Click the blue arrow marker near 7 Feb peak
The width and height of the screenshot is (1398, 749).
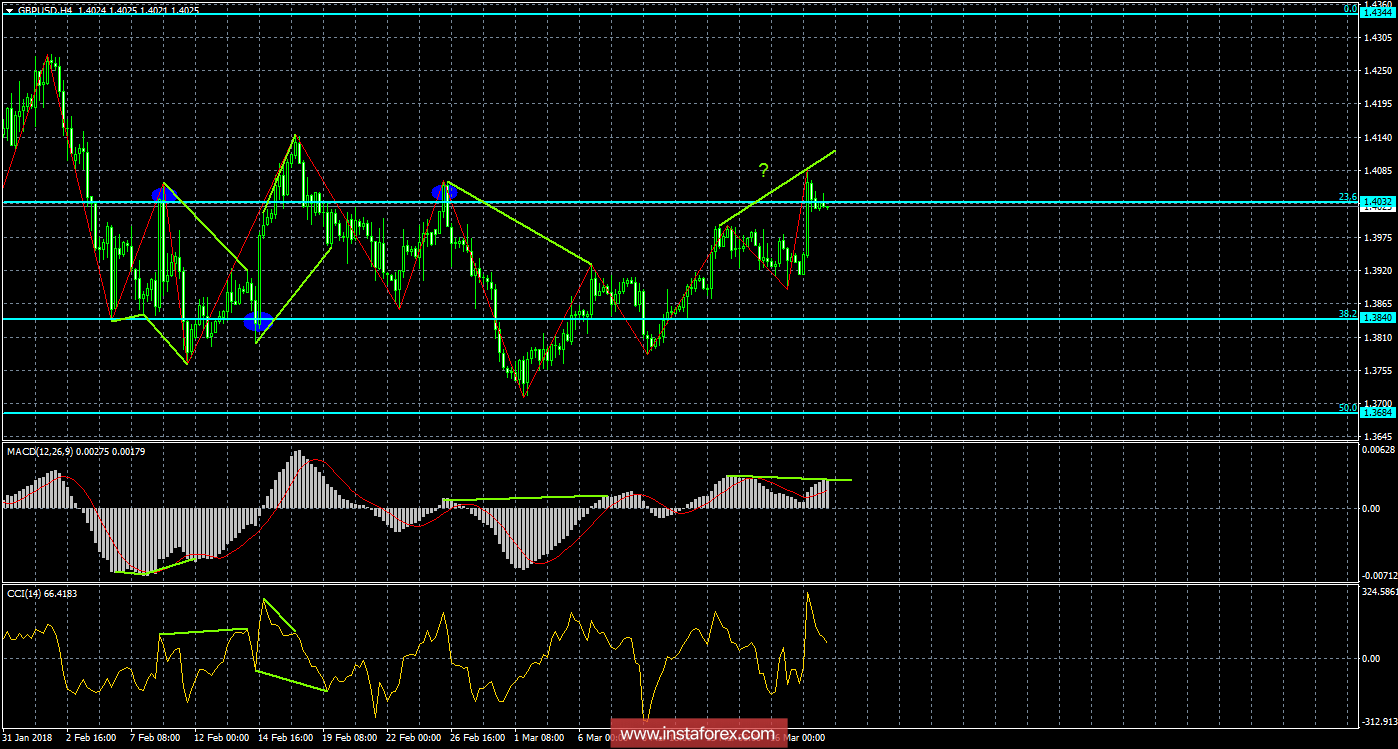click(x=163, y=193)
